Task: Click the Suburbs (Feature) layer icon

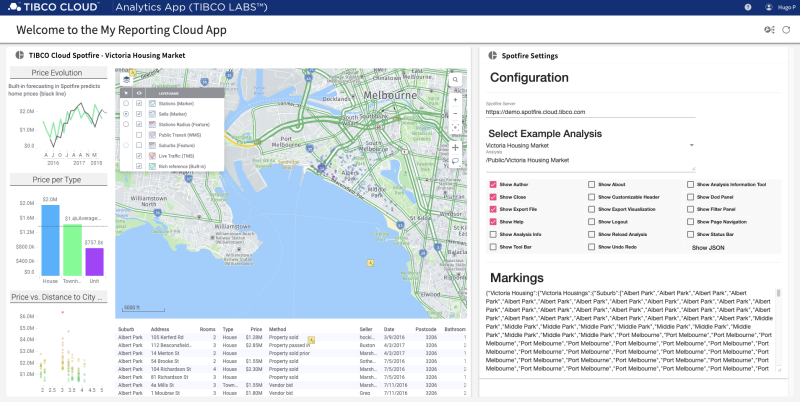Action: [x=152, y=145]
